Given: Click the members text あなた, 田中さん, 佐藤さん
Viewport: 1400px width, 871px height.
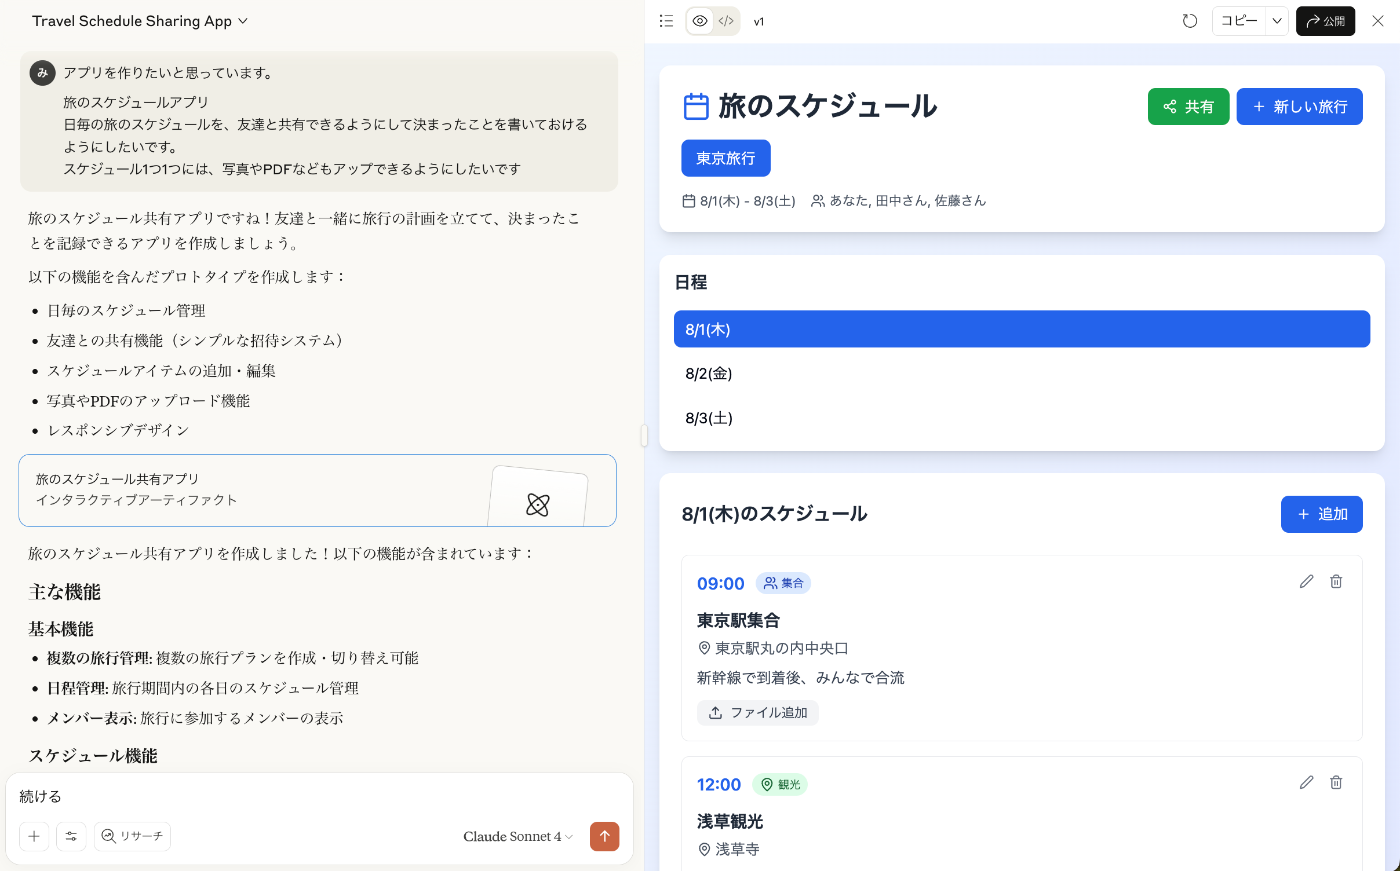Looking at the screenshot, I should (x=908, y=201).
